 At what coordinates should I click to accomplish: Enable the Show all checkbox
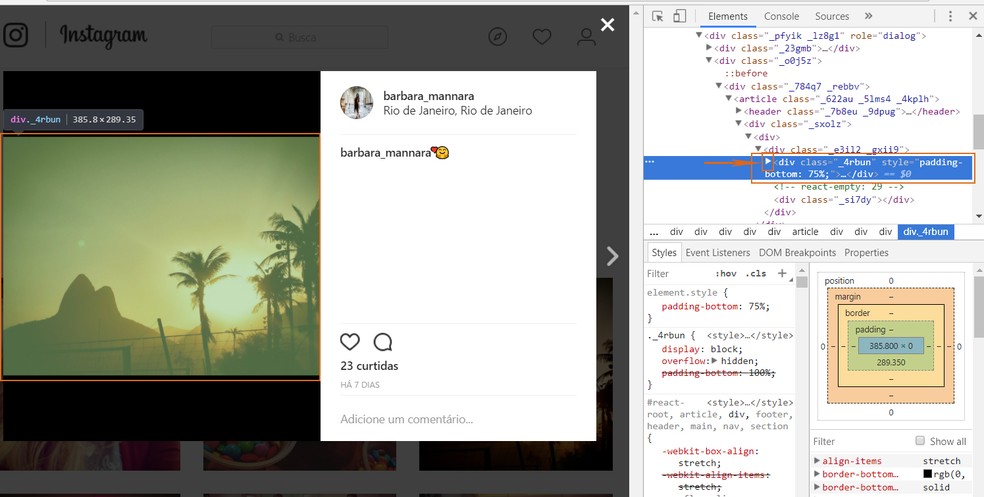coord(920,441)
